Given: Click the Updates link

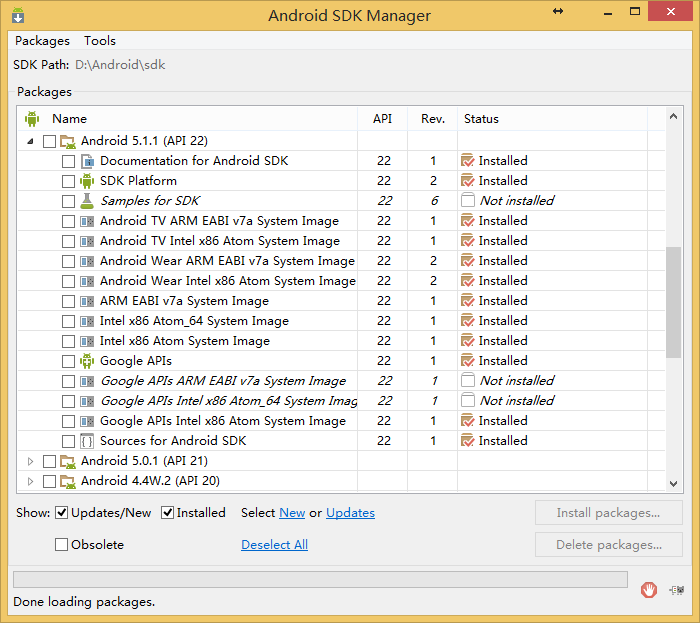Looking at the screenshot, I should 350,513.
